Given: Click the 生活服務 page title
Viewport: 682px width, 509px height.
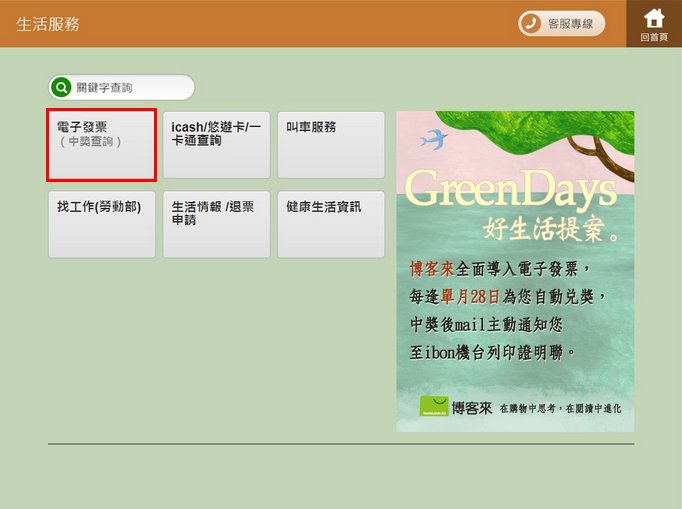Looking at the screenshot, I should pyautogui.click(x=48, y=24).
